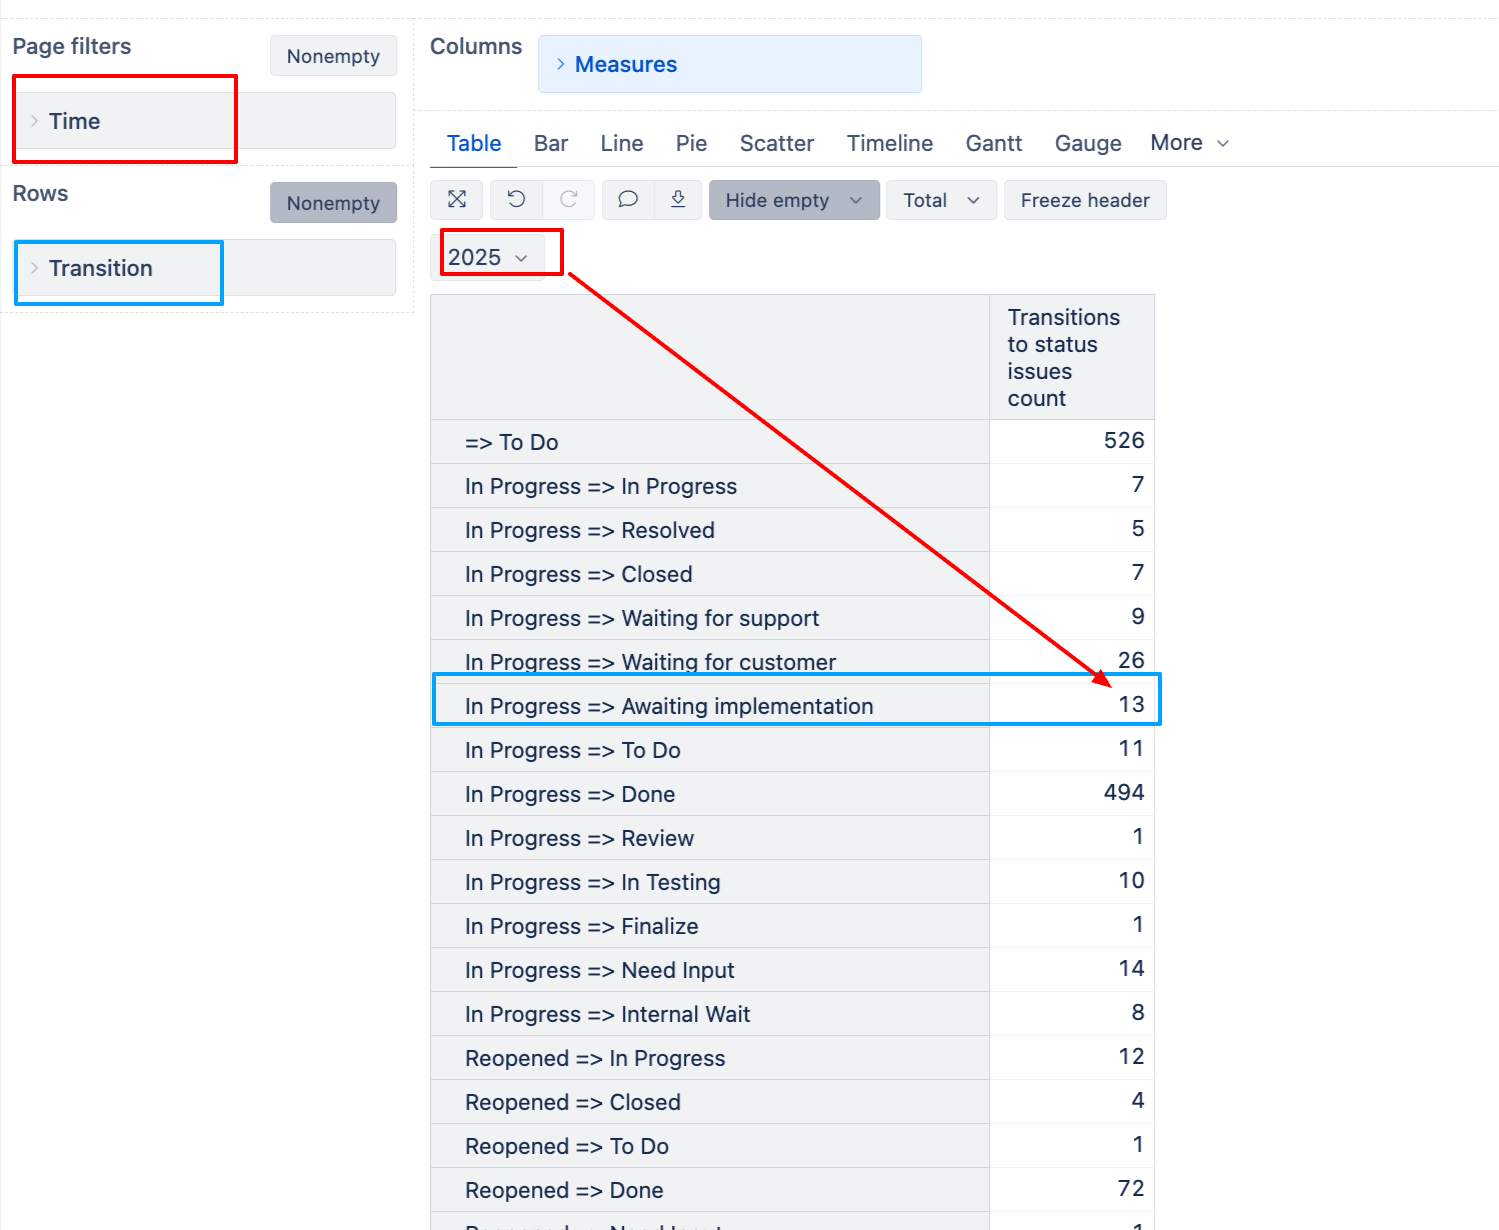
Task: Open the 2025 time dropdown
Action: tap(488, 257)
